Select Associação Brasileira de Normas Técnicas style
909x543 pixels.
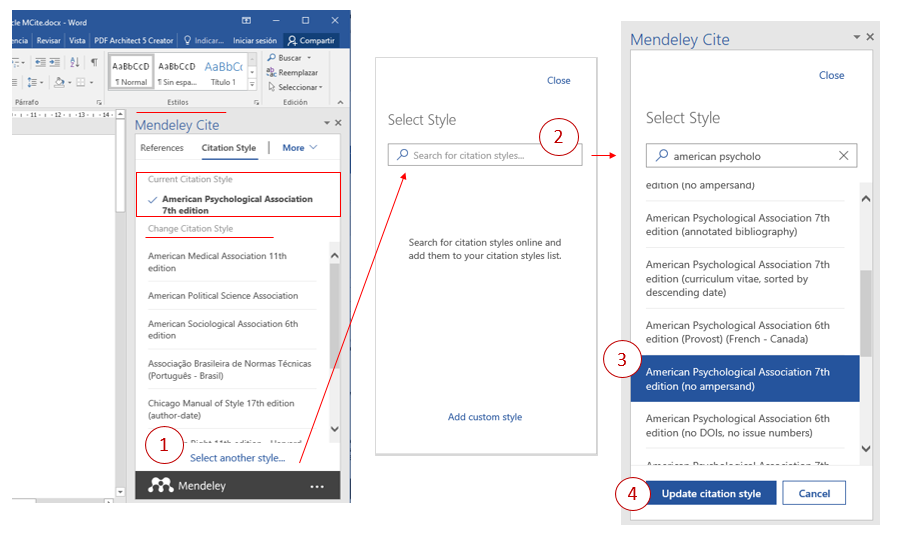pos(232,370)
